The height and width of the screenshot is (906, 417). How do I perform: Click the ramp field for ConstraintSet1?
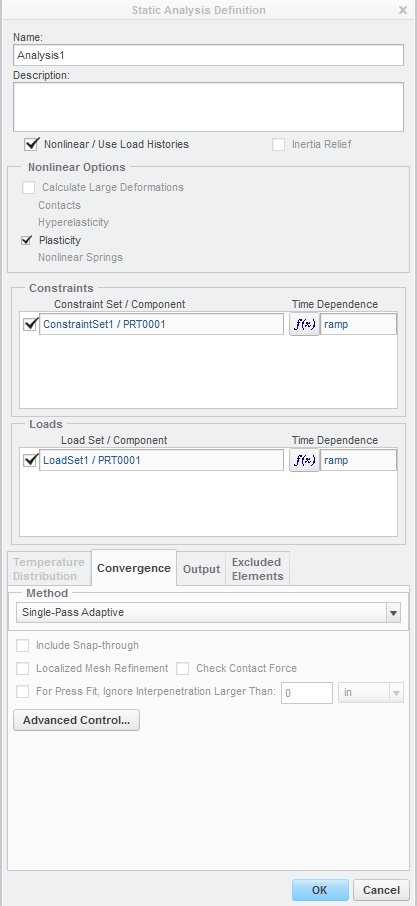click(x=358, y=324)
